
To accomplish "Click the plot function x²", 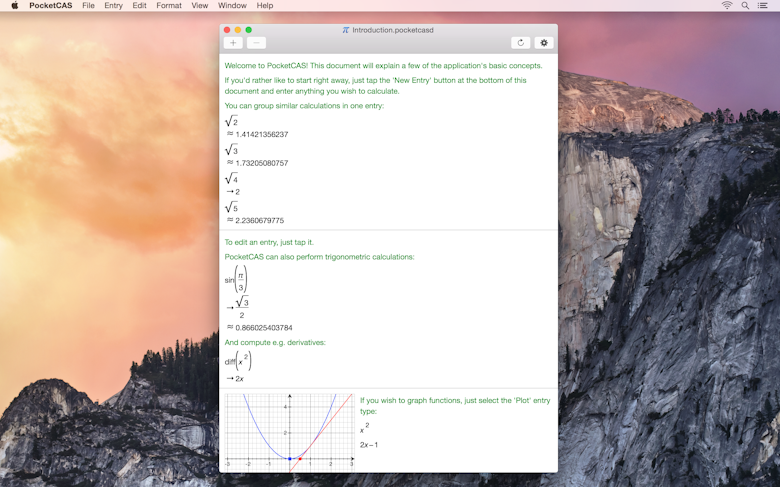I will [365, 428].
